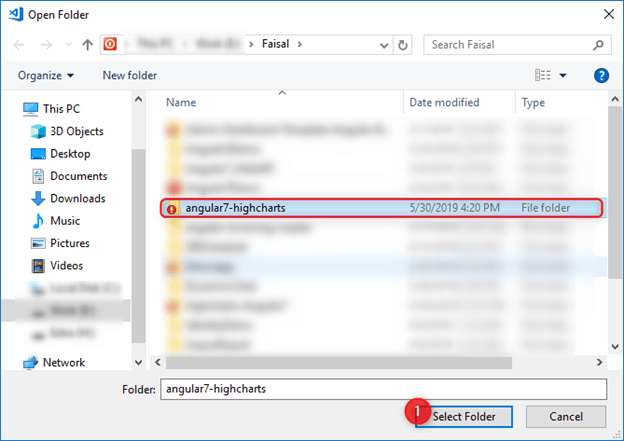Click the Documents page icon
This screenshot has width=624, height=441.
click(x=38, y=176)
